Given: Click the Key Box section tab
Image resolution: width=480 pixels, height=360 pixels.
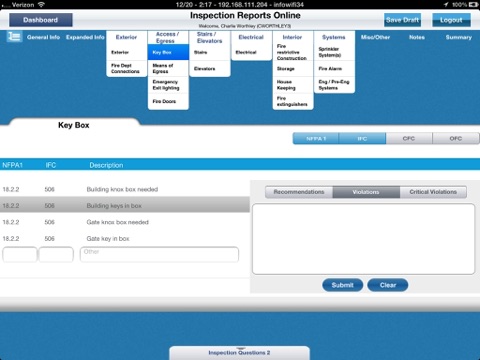Looking at the screenshot, I should point(74,125).
